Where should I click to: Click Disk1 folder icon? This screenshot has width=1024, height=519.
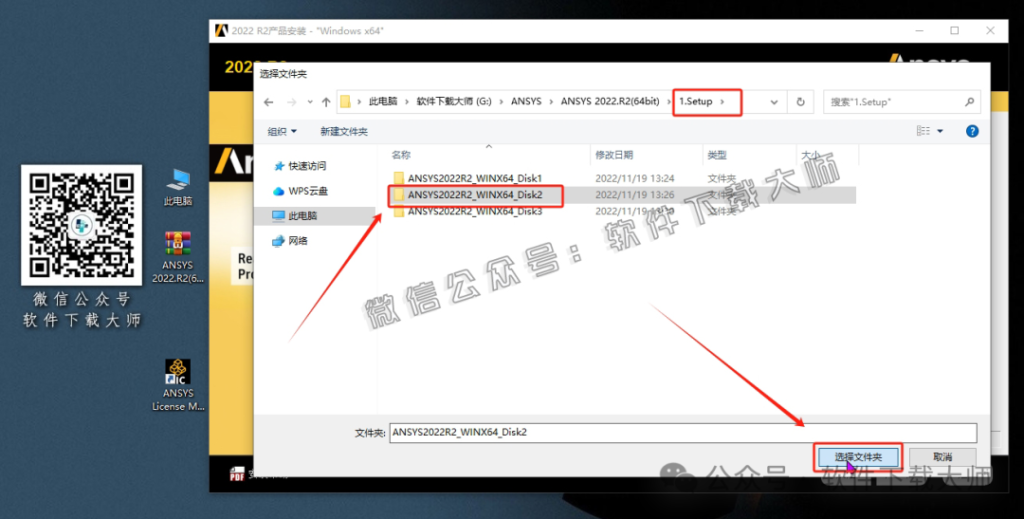click(398, 178)
